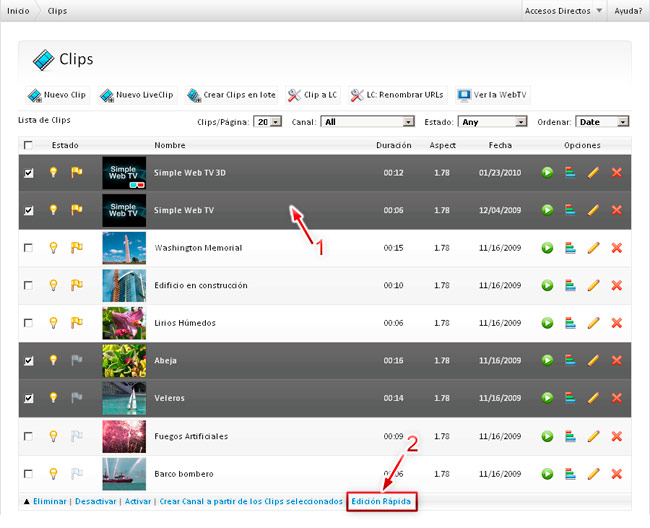Uncheck the Simple Web TV row checkbox
The image size is (650, 528).
click(x=29, y=211)
